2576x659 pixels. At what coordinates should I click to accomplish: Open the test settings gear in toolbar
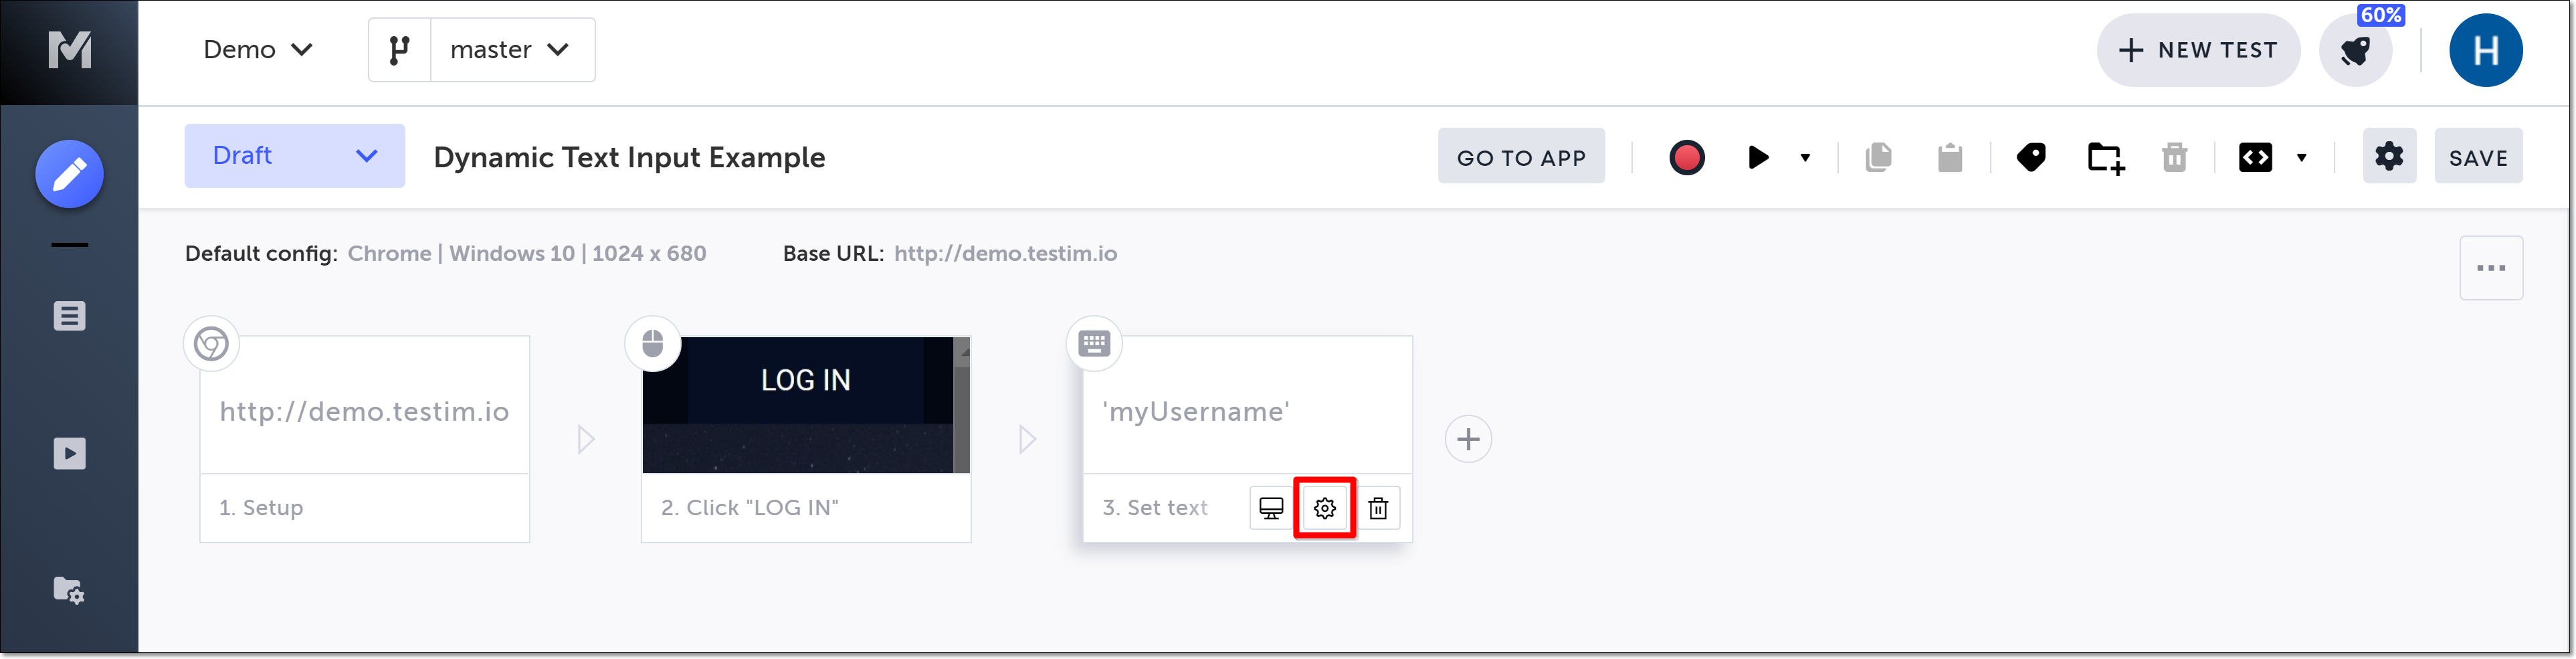tap(2389, 156)
